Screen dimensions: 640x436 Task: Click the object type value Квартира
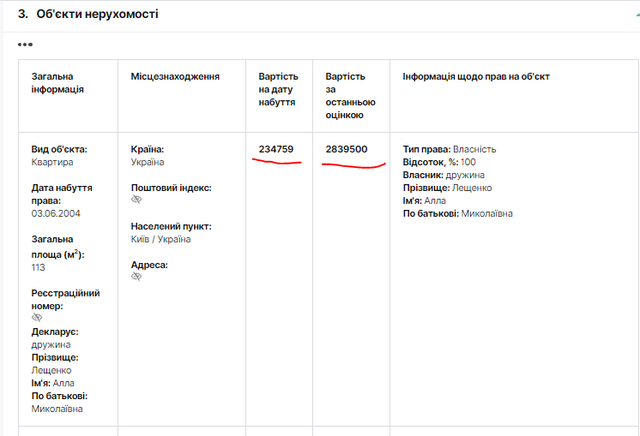(52, 162)
